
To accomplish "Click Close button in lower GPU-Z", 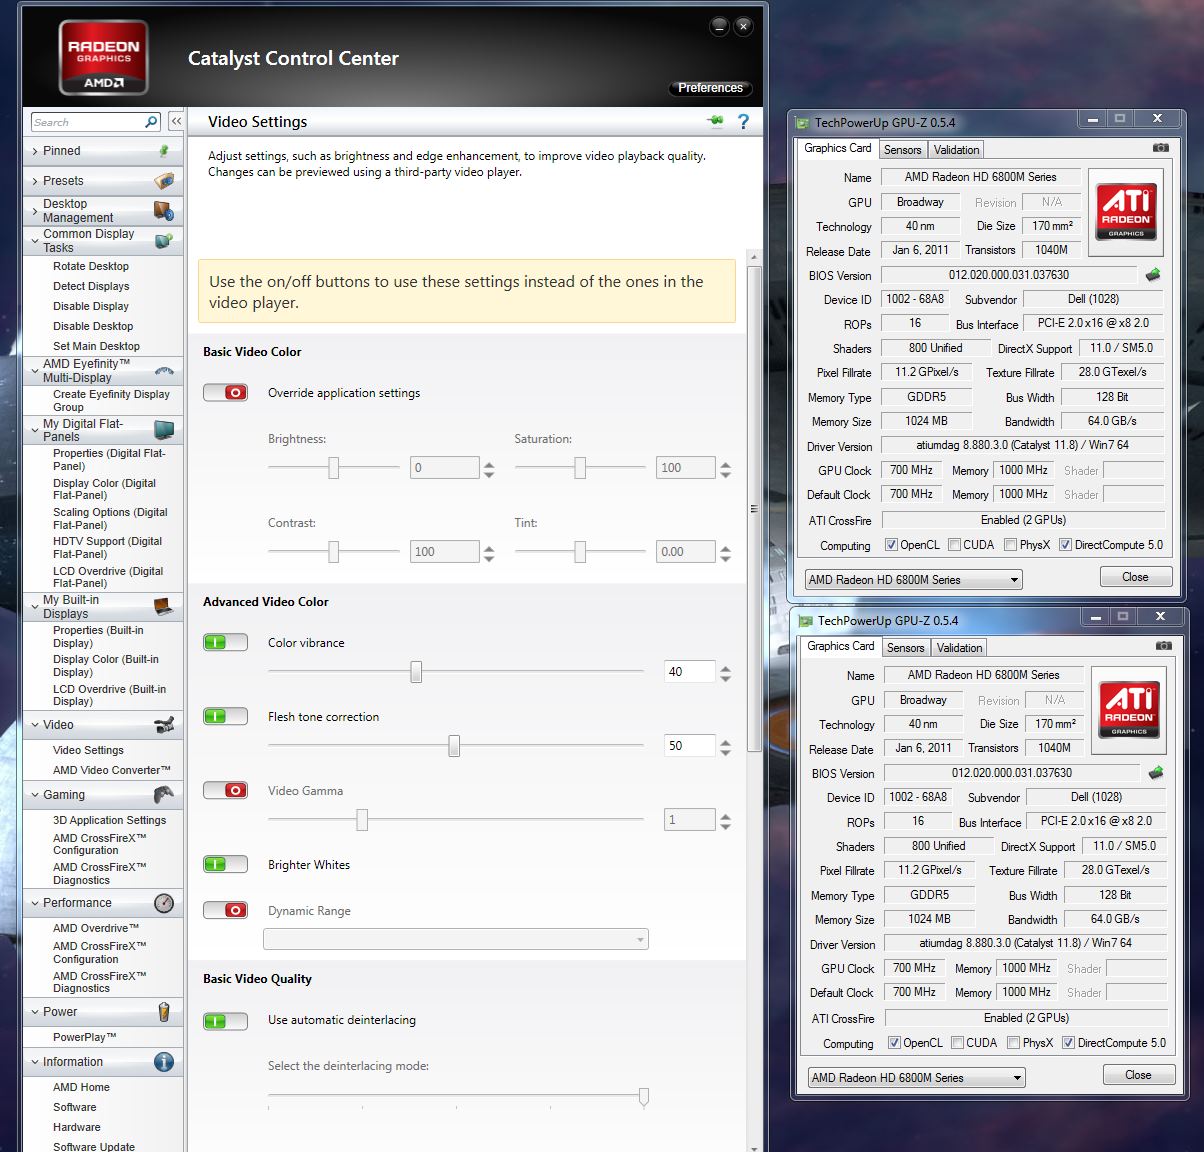I will (1138, 1075).
